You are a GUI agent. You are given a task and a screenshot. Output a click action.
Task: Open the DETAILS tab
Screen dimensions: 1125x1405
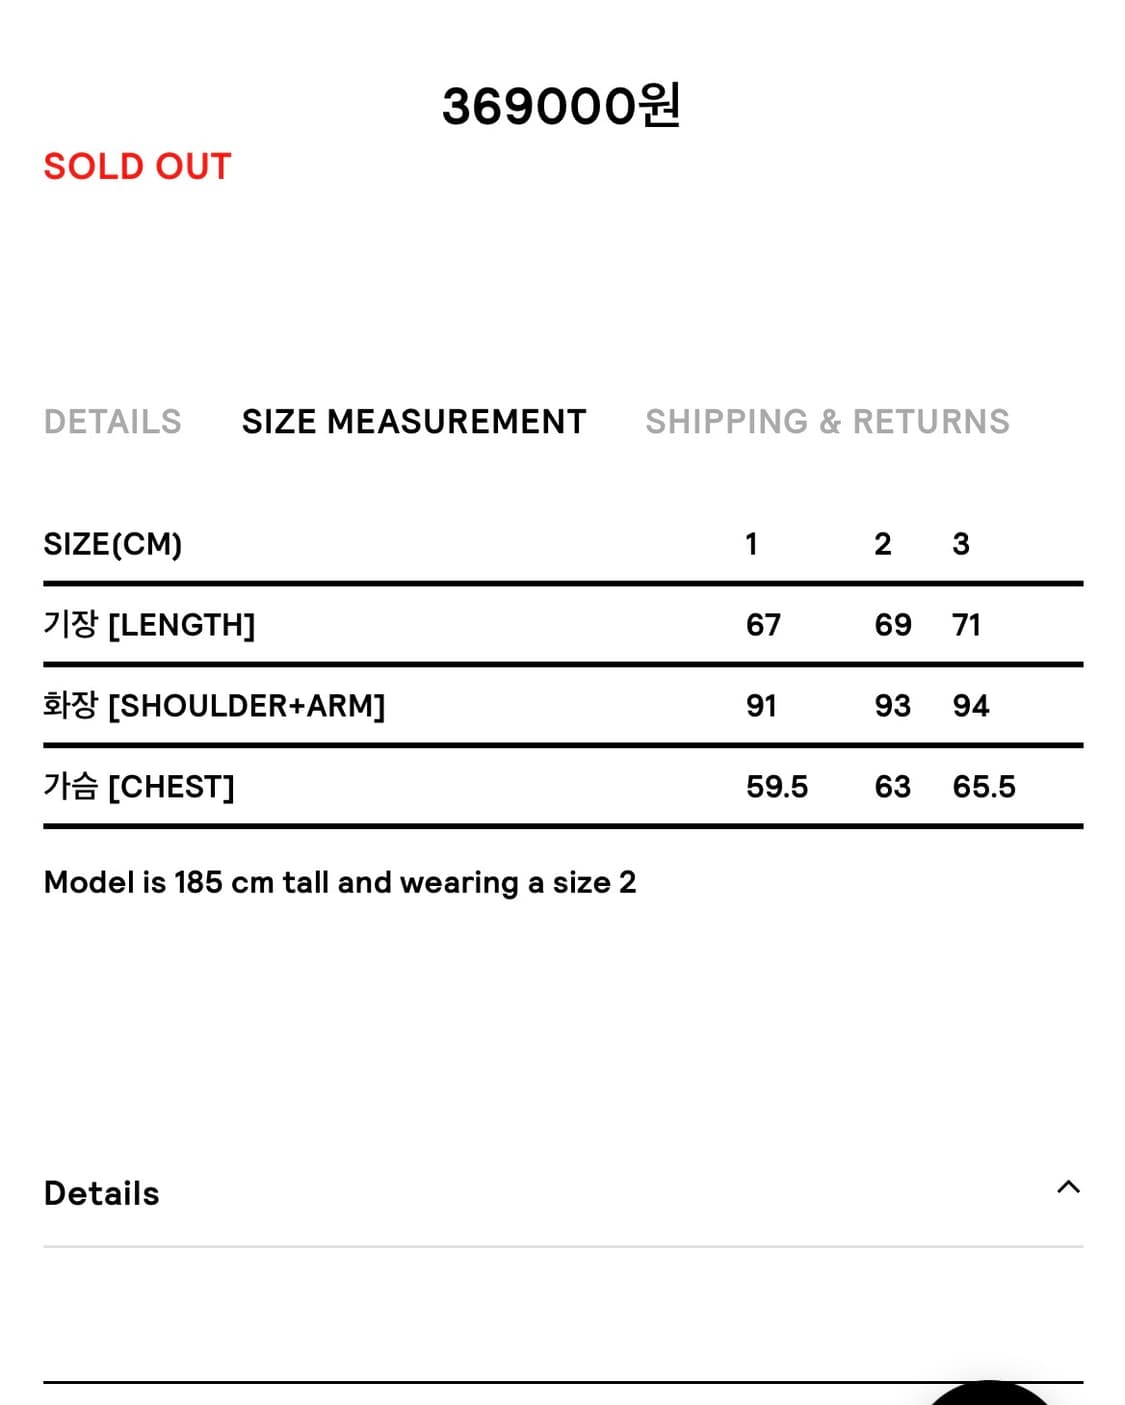(113, 422)
